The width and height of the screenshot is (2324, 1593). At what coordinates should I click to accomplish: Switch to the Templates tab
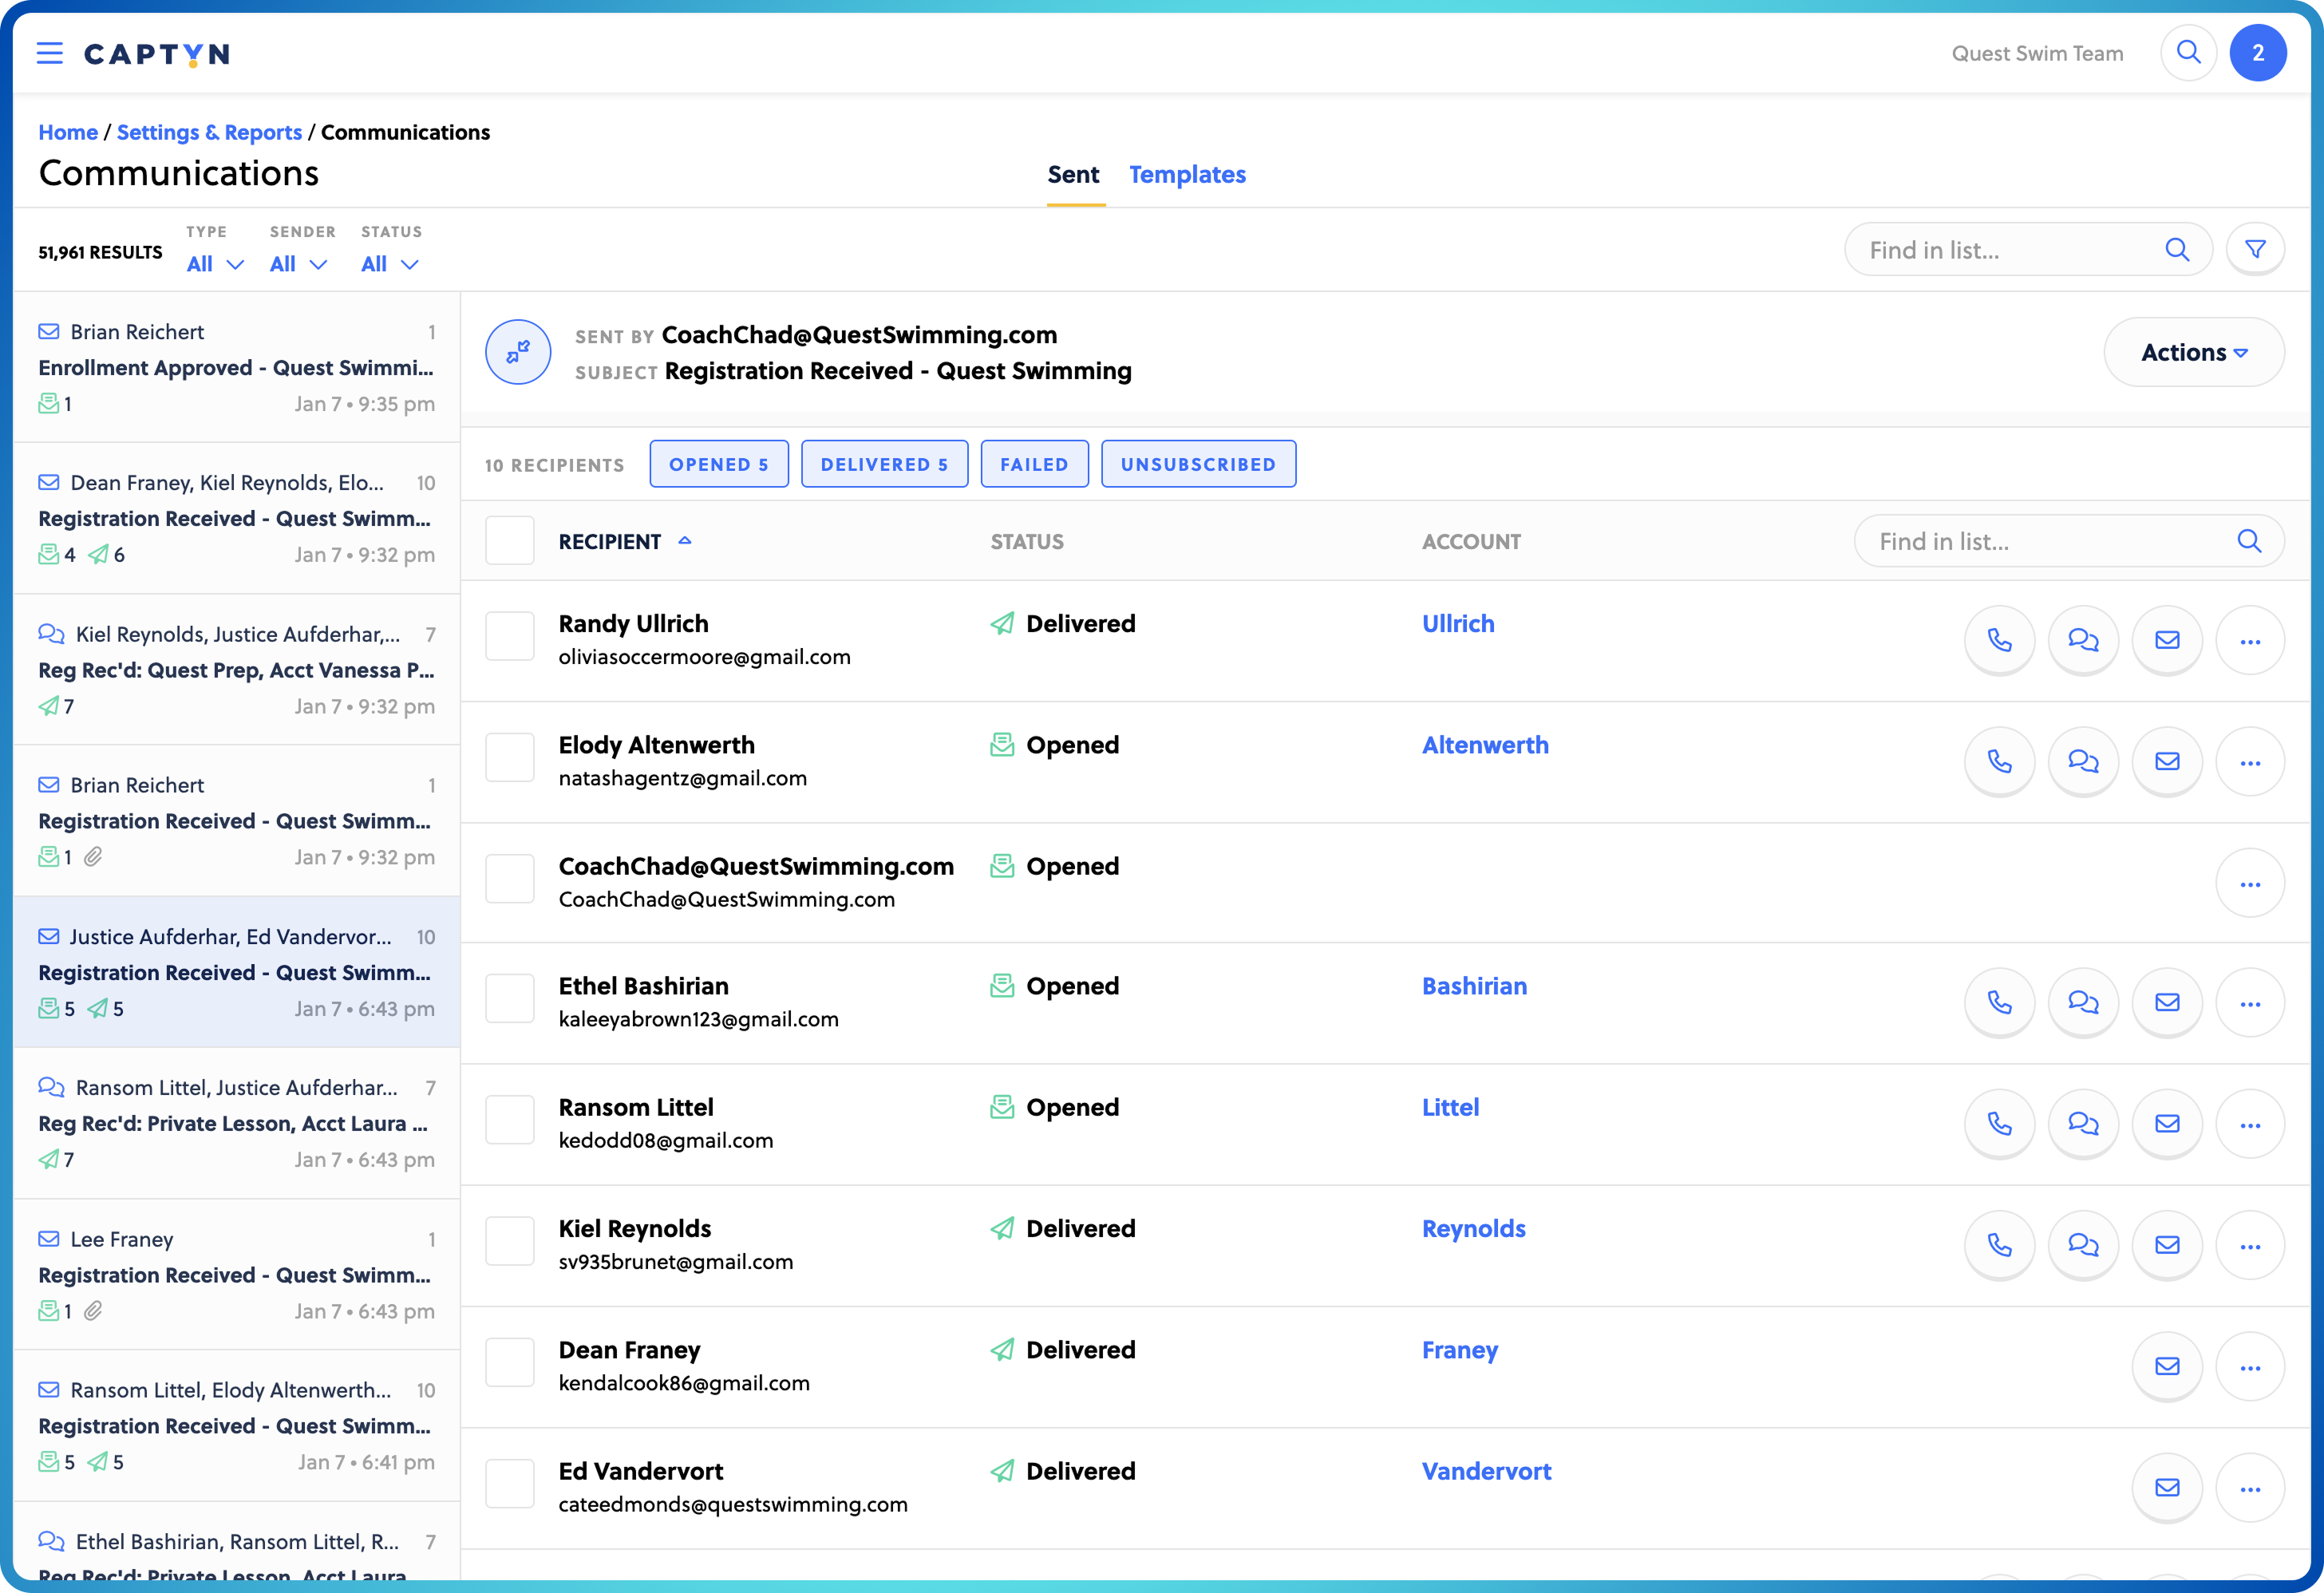tap(1187, 174)
